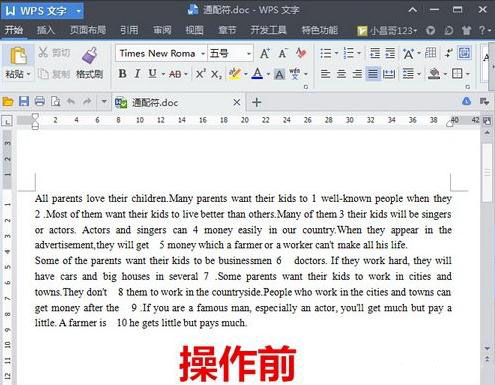Open the quick access toolbar customize dropdown
Viewport: 495px width, 385px height.
click(104, 101)
